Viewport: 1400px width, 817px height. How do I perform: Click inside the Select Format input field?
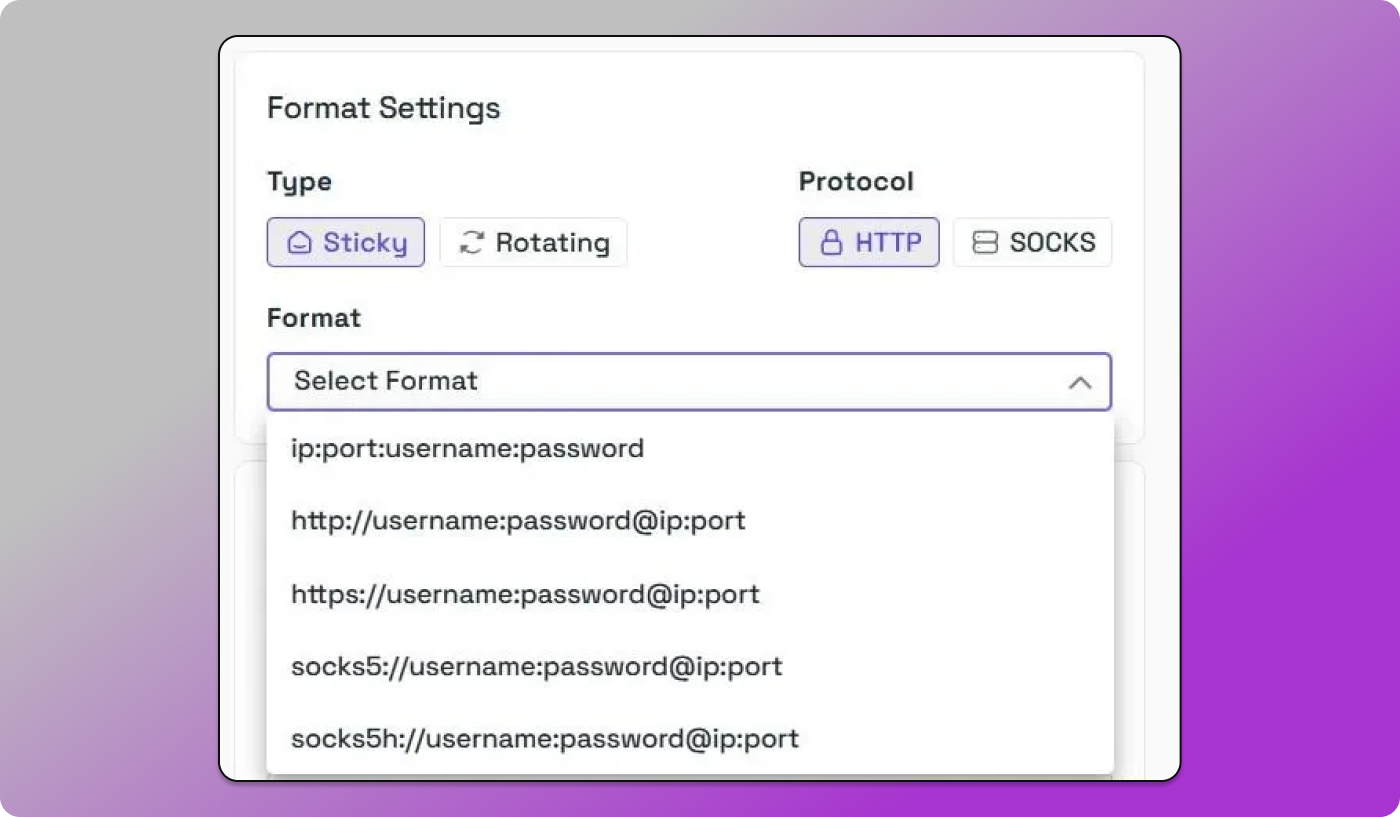tap(600, 382)
